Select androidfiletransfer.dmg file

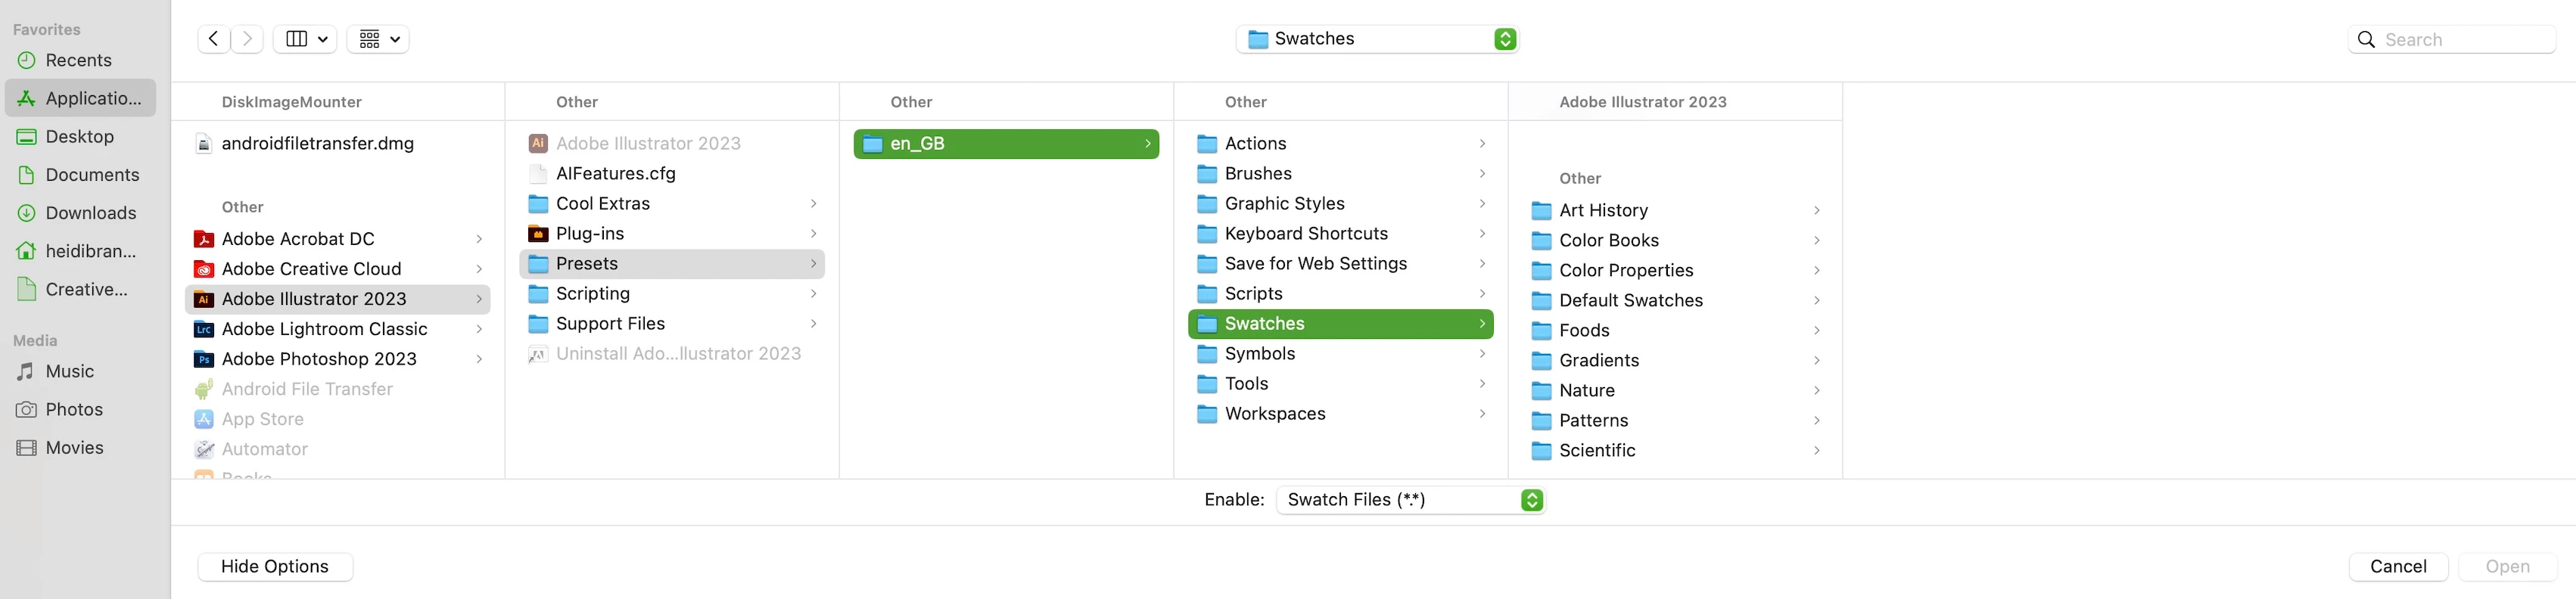tap(317, 143)
